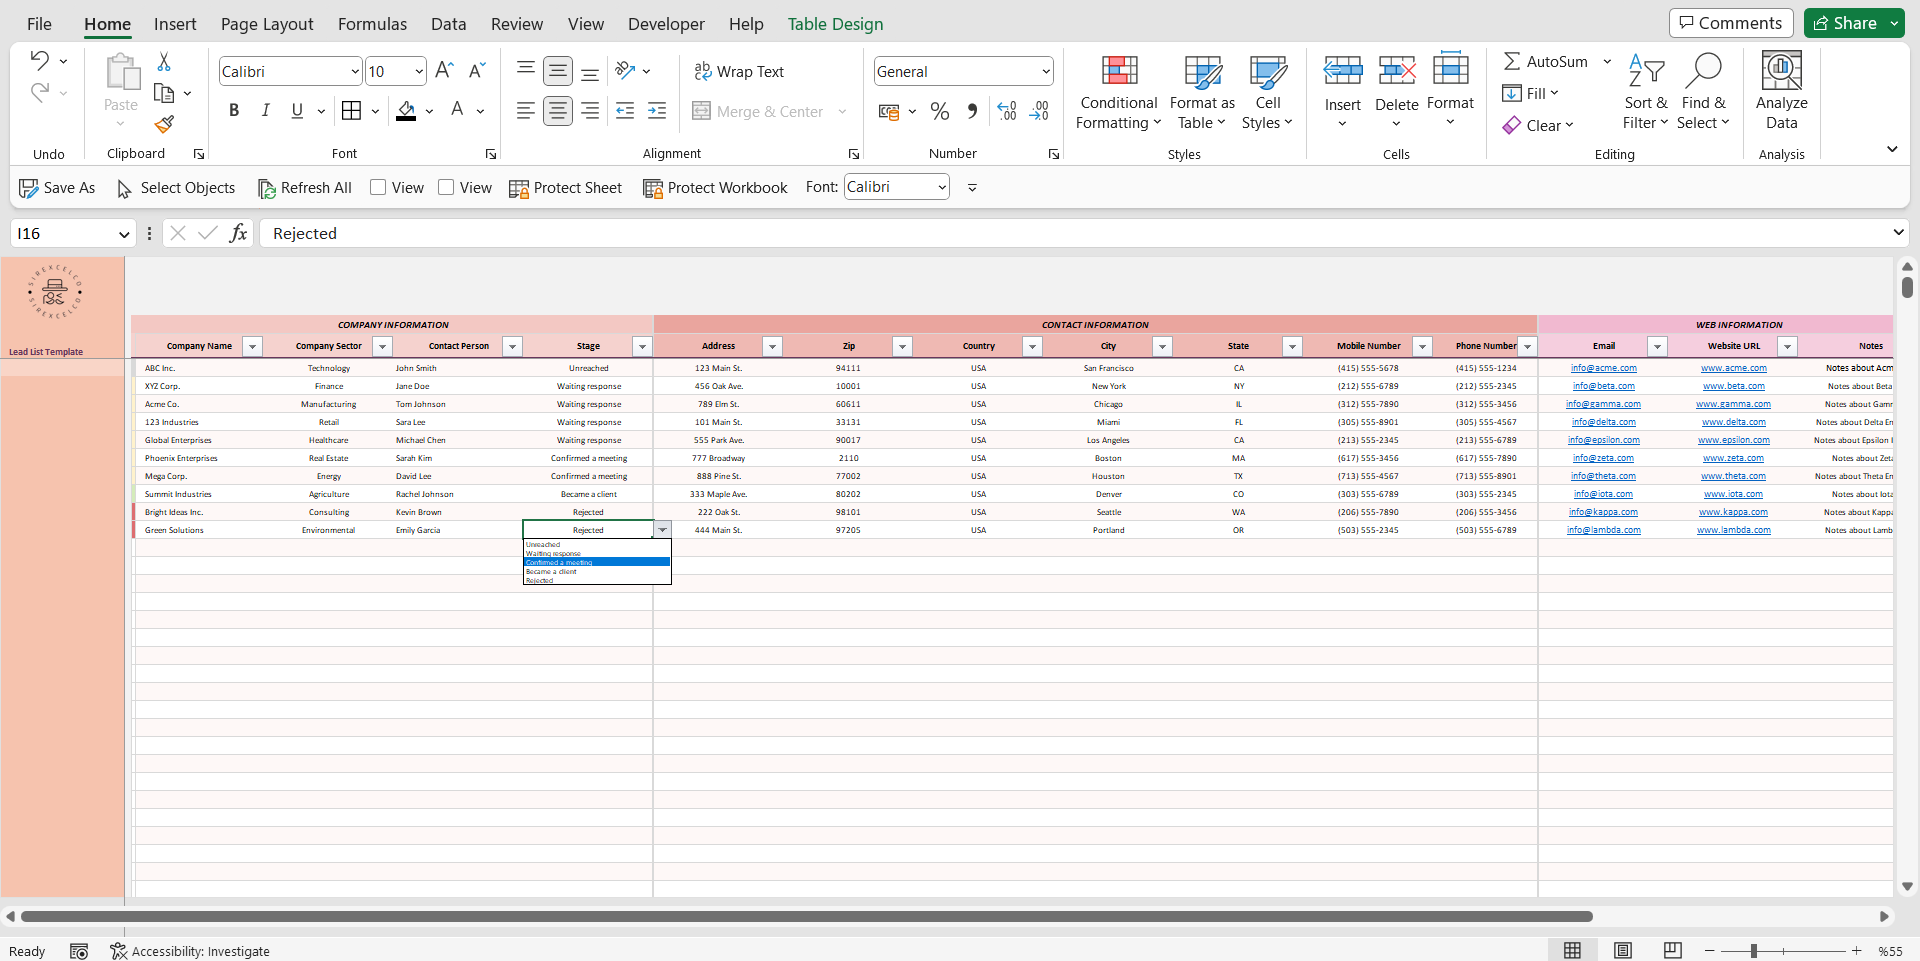Open the Stage column filter dropdown

click(642, 346)
